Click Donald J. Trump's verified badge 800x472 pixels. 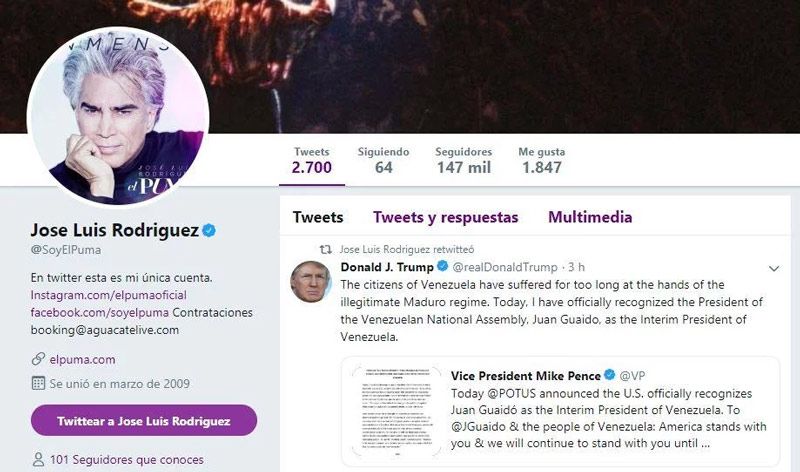click(443, 268)
